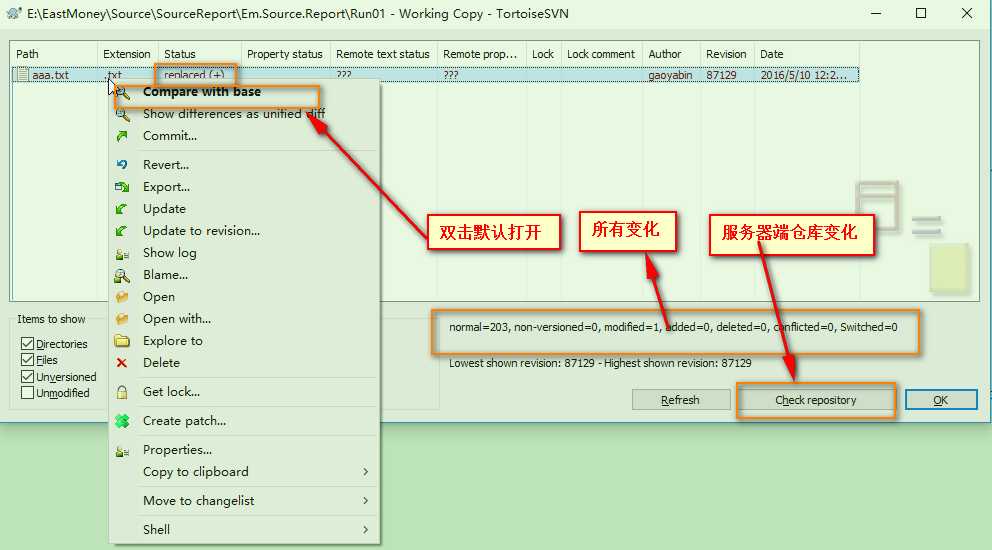Uncheck the Directories checkbox
The height and width of the screenshot is (550, 992).
coord(27,344)
